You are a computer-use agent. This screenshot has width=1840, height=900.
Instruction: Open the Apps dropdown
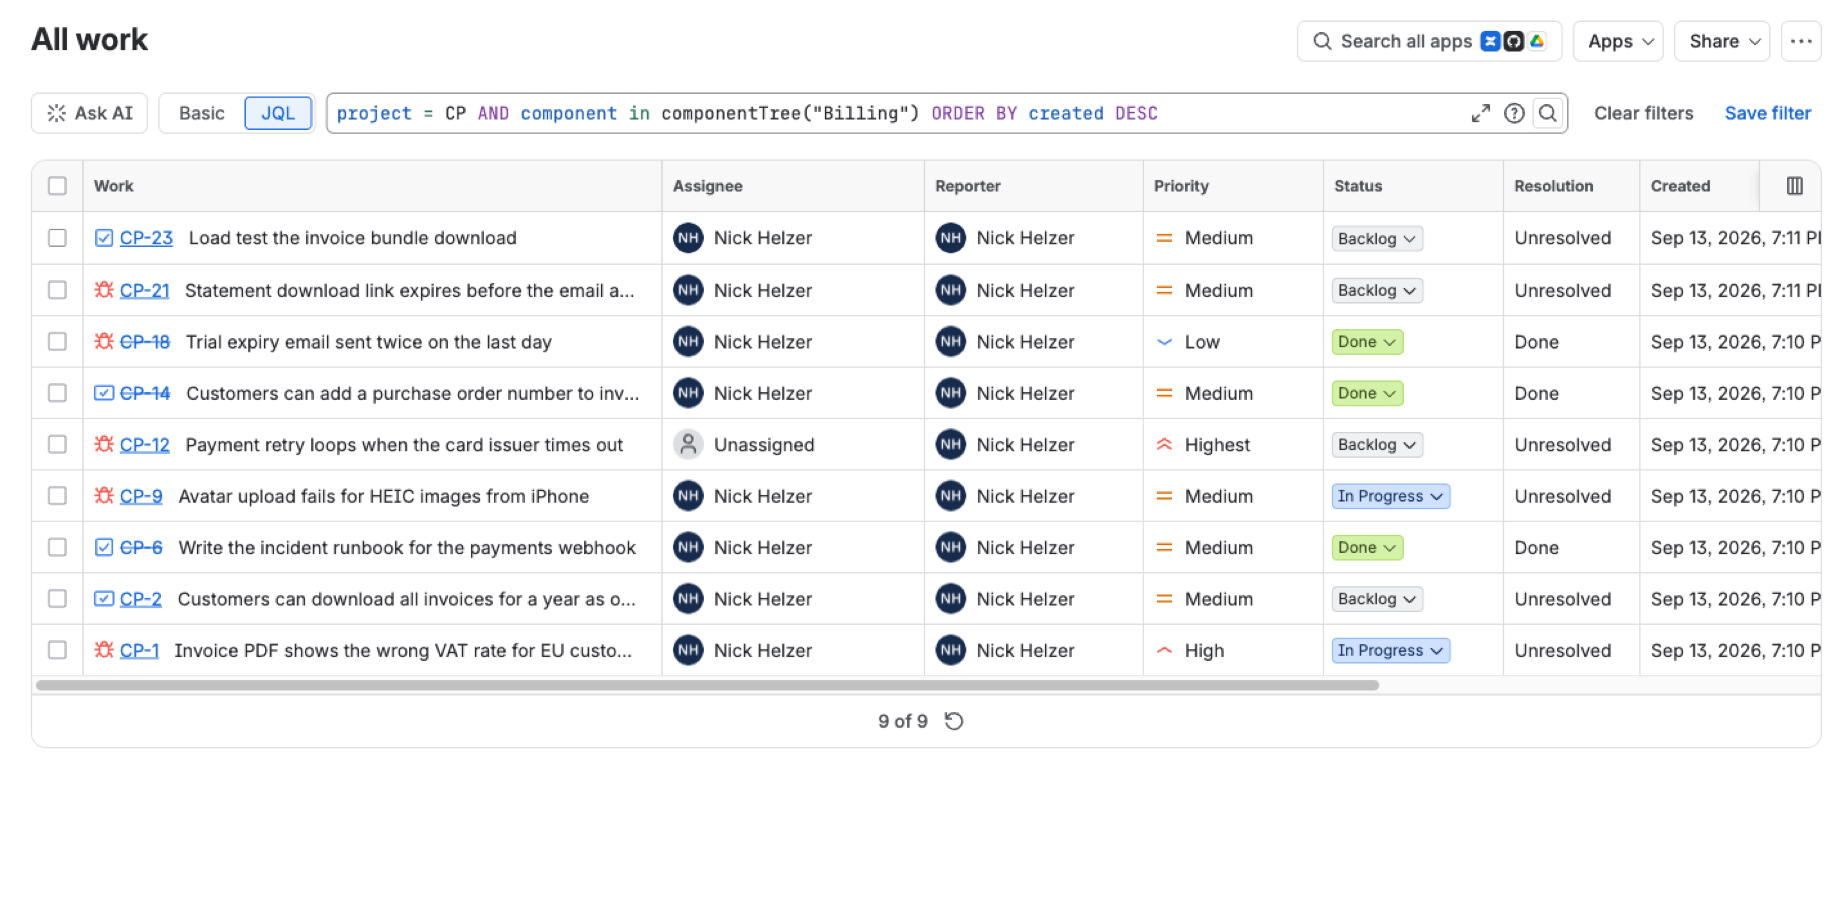click(1618, 41)
